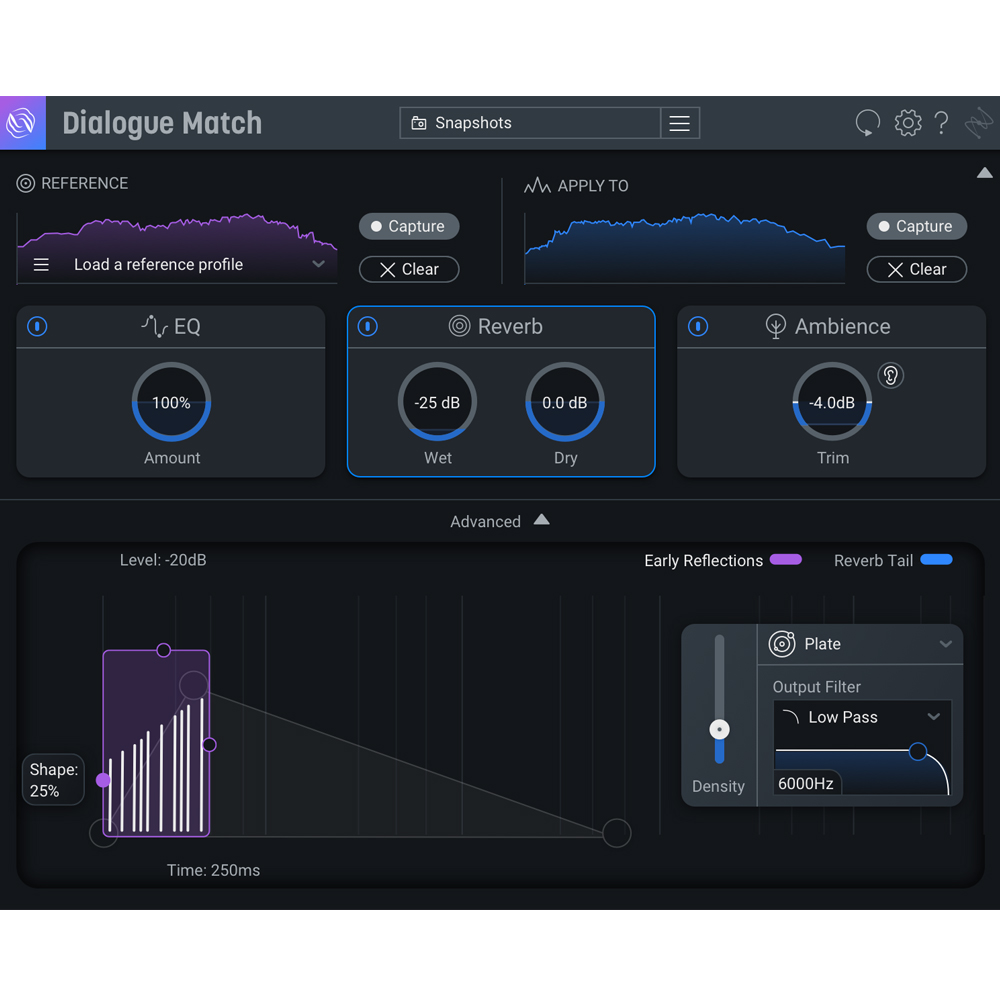The image size is (1000, 1000).
Task: Click the Reverb Wet knob
Action: point(438,402)
